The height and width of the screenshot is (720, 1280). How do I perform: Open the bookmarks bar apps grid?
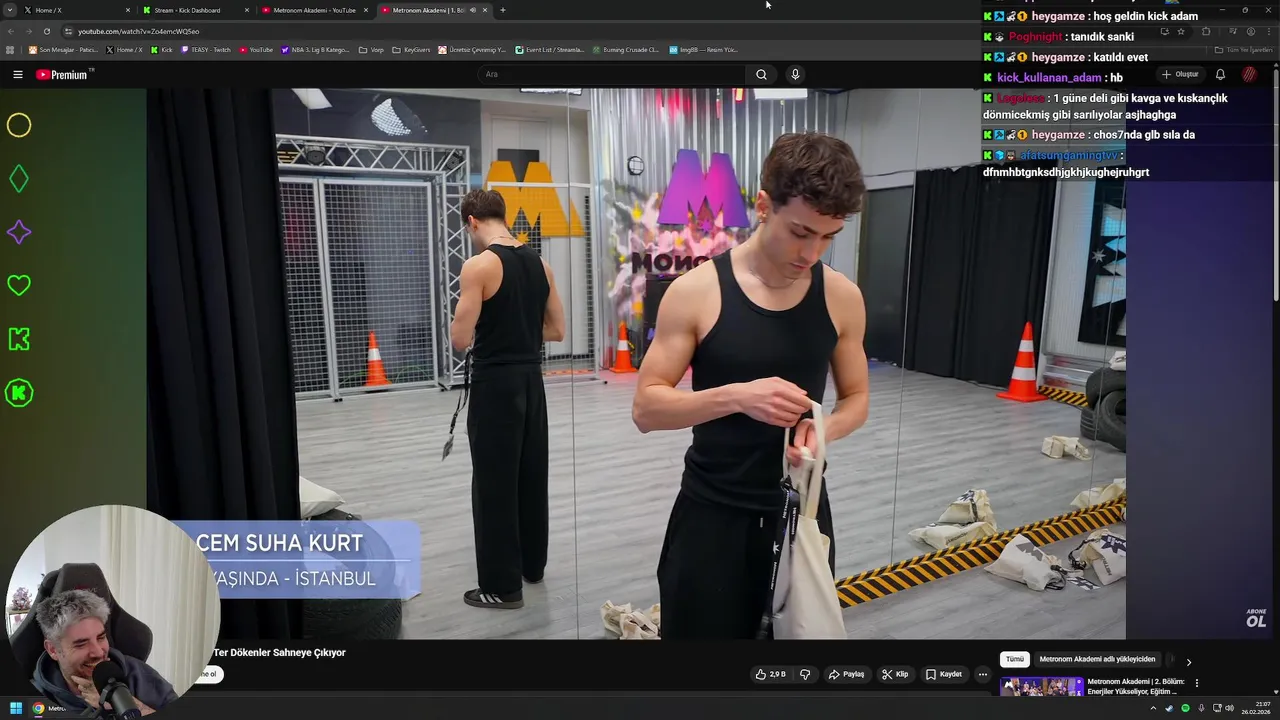point(10,49)
